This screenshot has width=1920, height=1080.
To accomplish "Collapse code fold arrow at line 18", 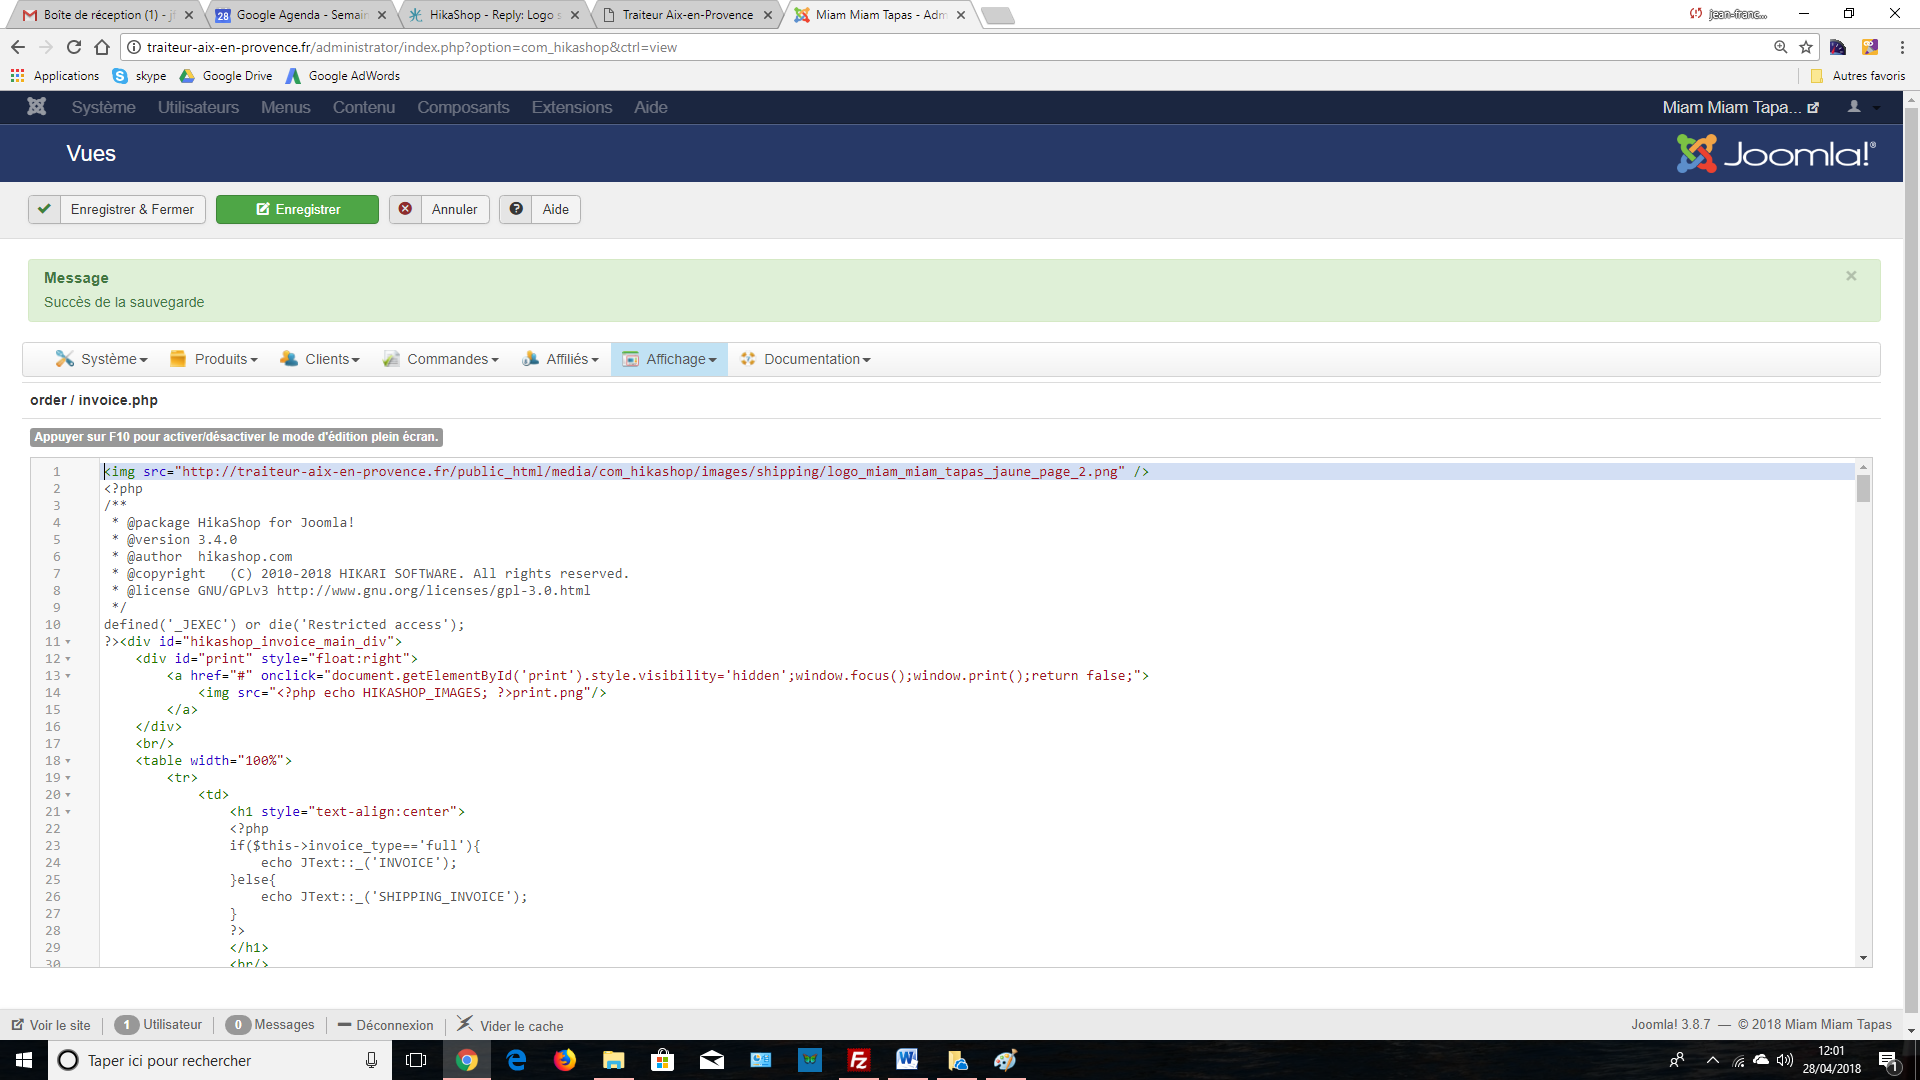I will click(x=68, y=761).
